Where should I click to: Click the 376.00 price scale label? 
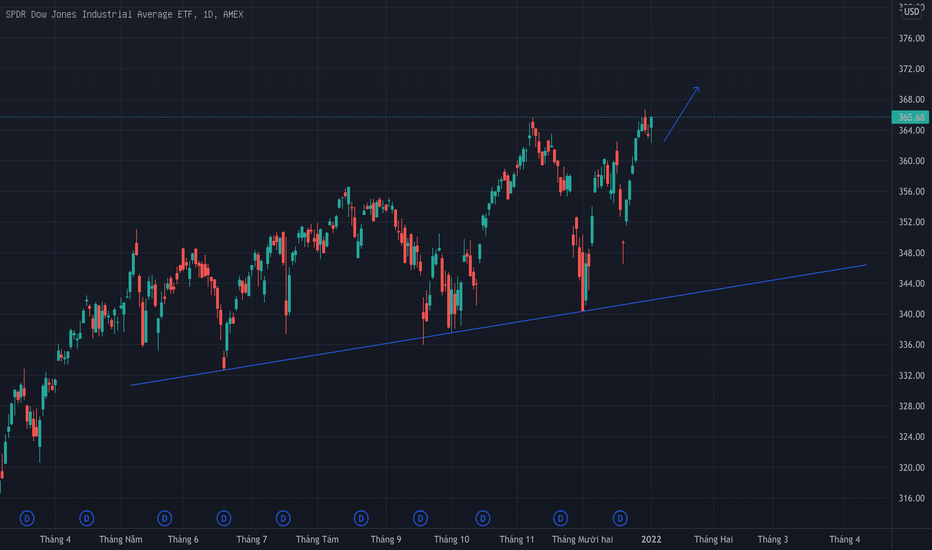click(911, 38)
